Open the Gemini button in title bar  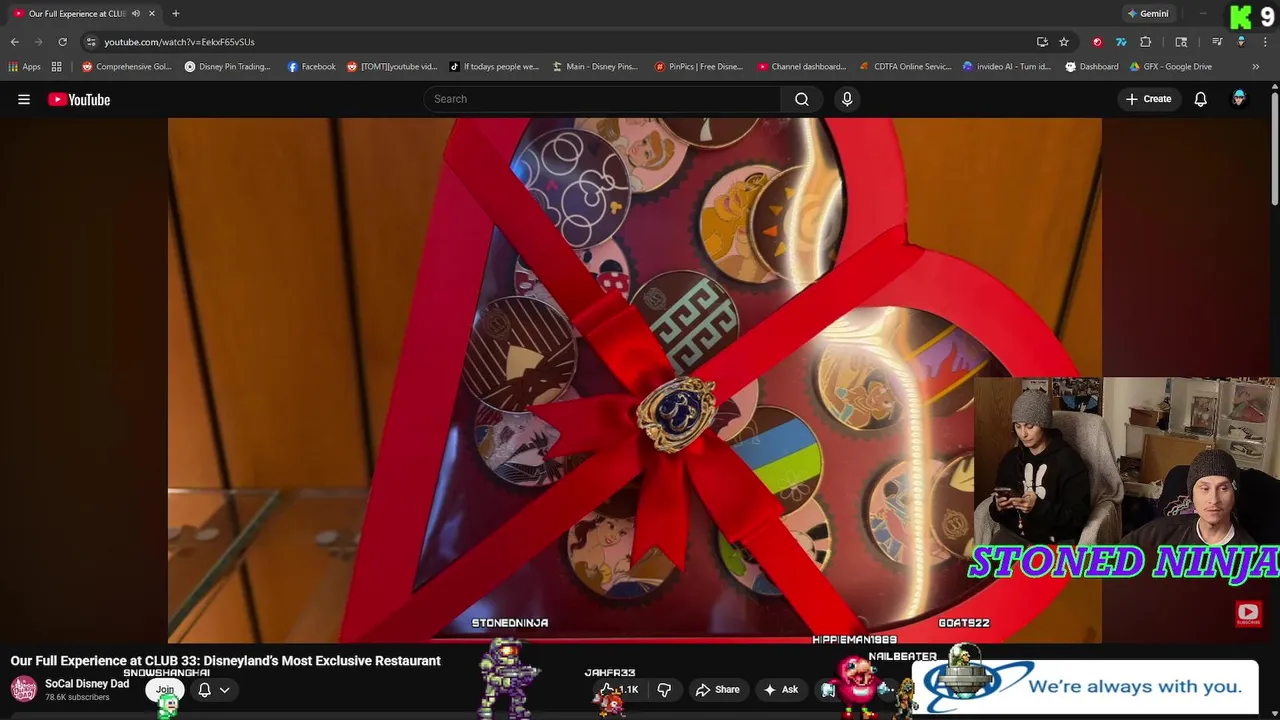point(1147,14)
